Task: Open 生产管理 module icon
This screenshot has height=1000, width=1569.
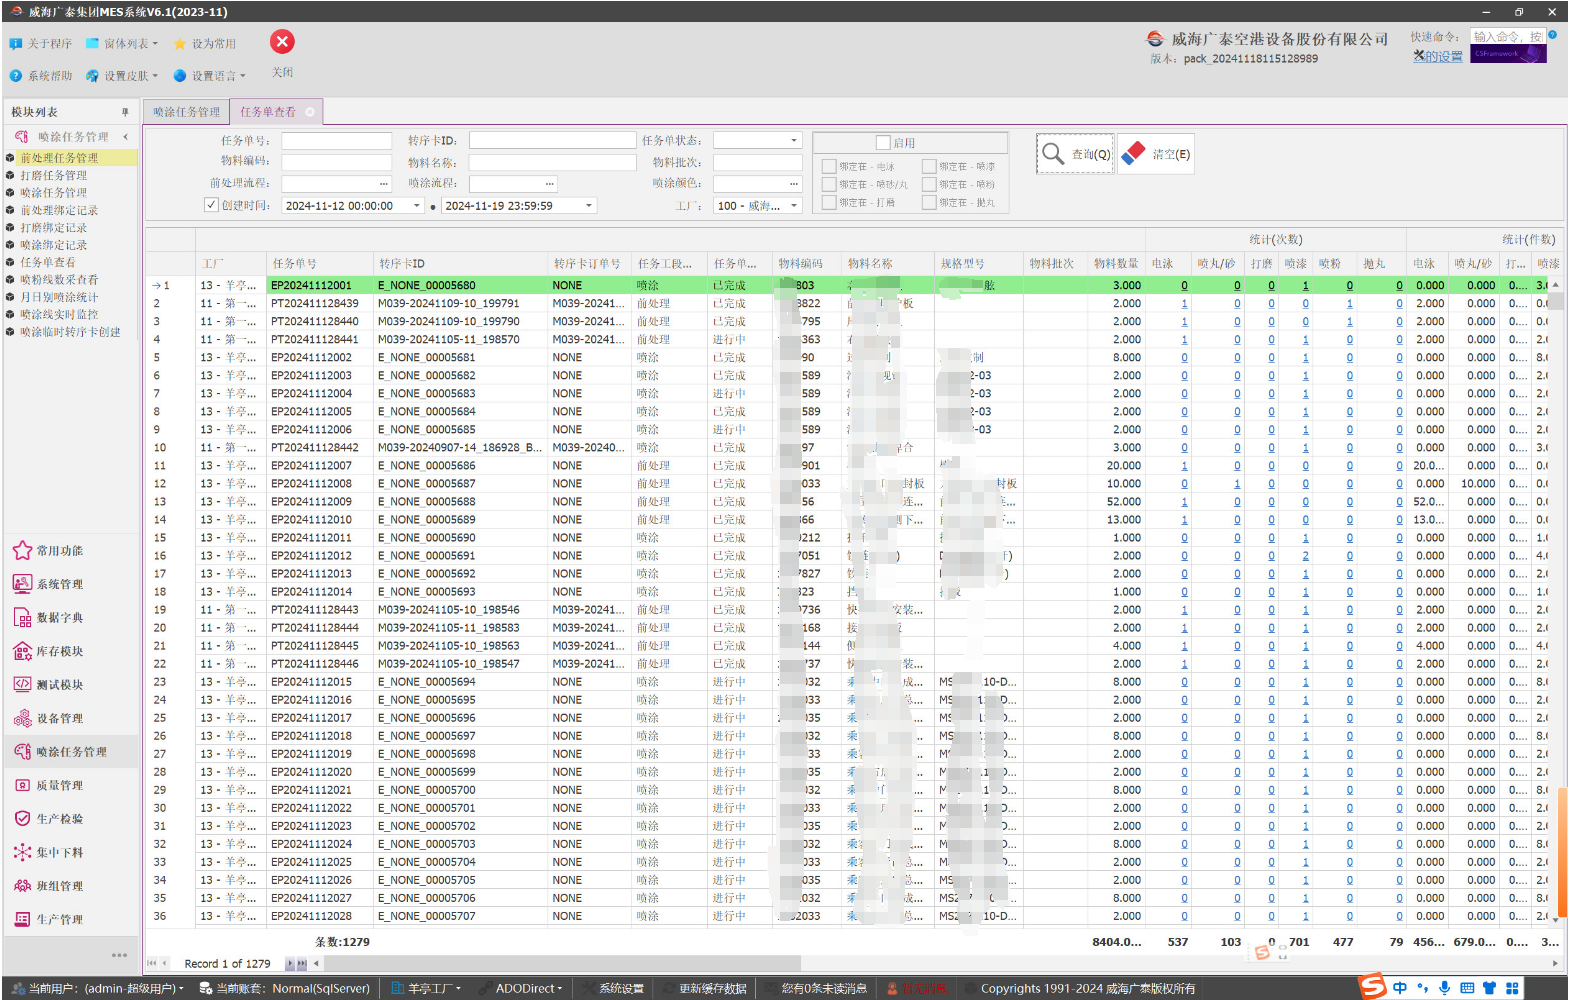Action: tap(22, 919)
